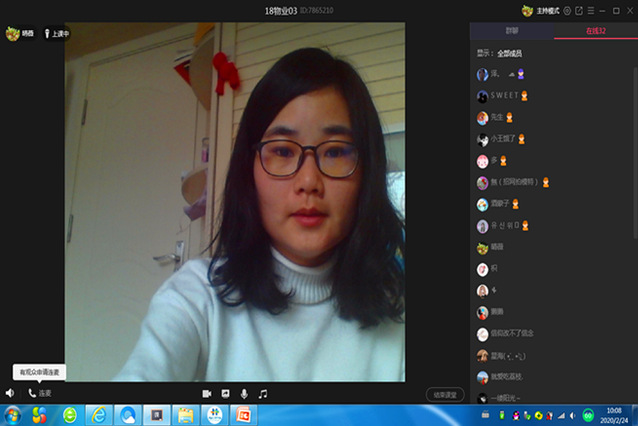Click the 连麦 phone button

click(x=39, y=393)
